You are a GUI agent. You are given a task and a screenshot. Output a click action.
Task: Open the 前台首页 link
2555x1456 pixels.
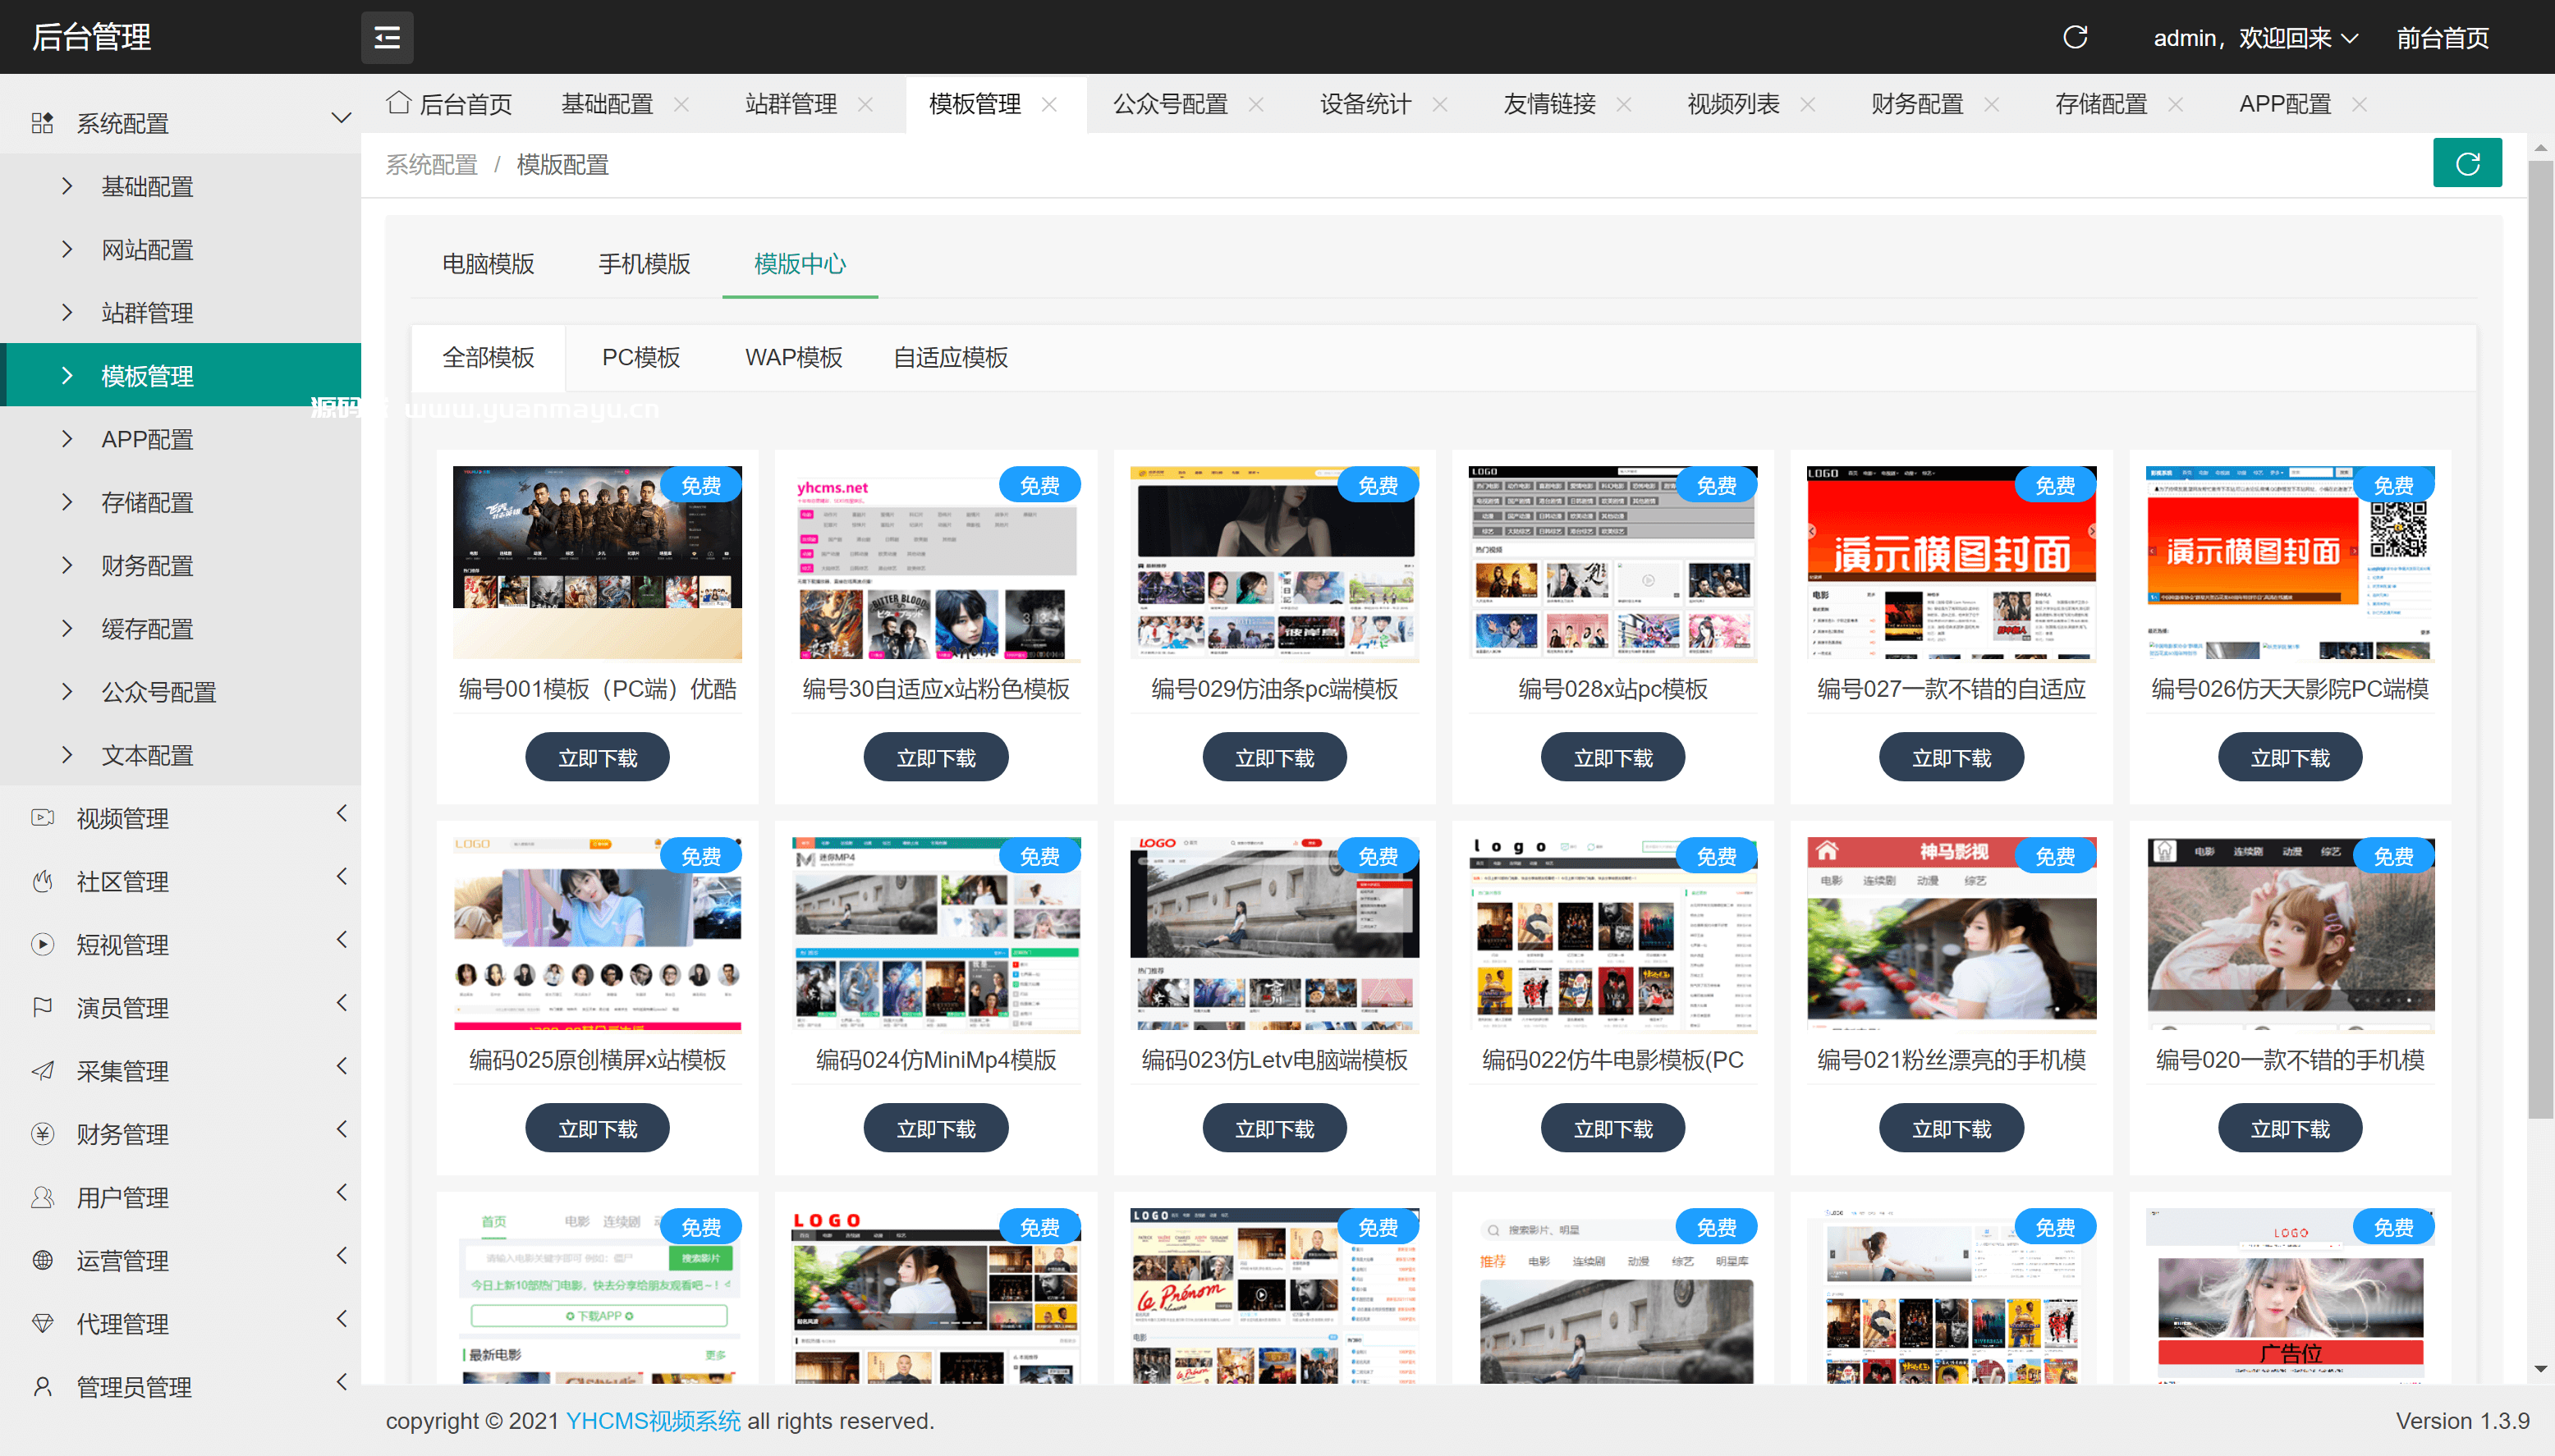2443,37
